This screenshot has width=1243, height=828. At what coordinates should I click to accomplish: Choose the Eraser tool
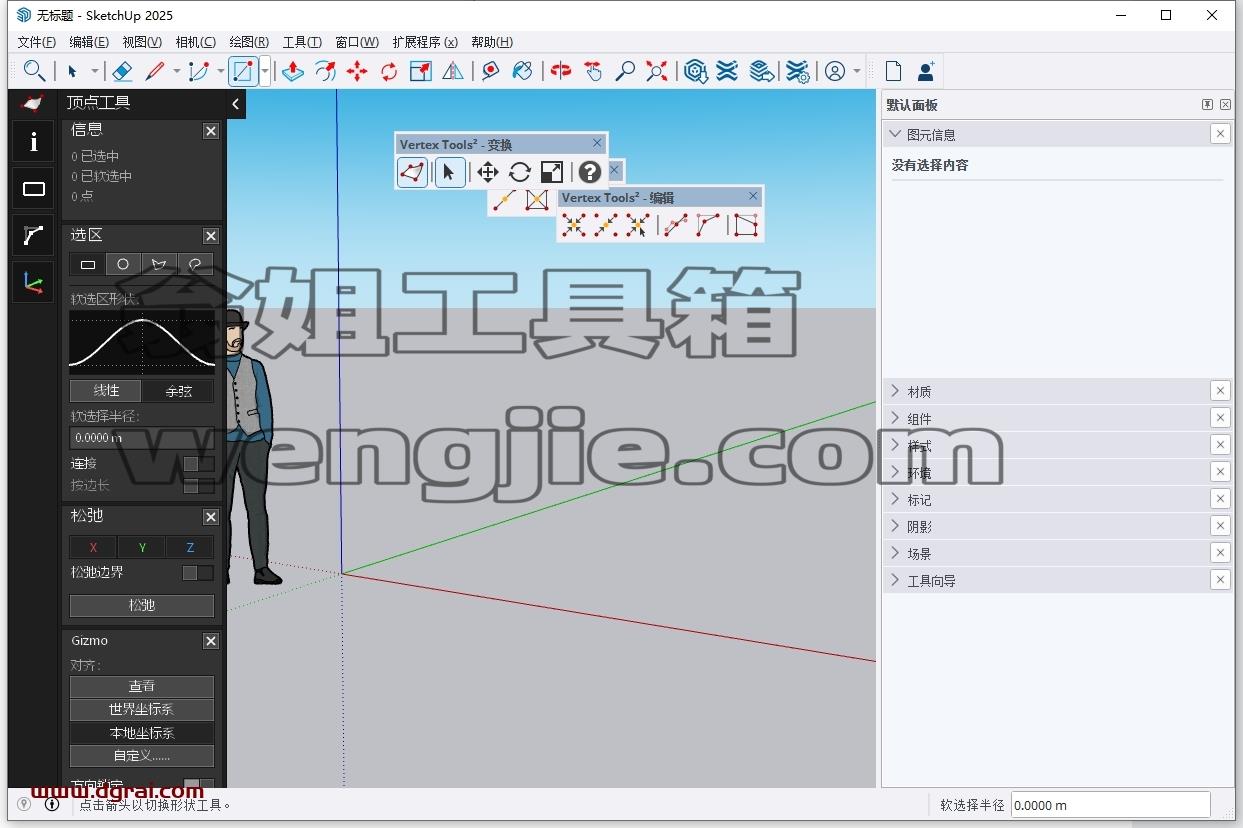[x=122, y=71]
